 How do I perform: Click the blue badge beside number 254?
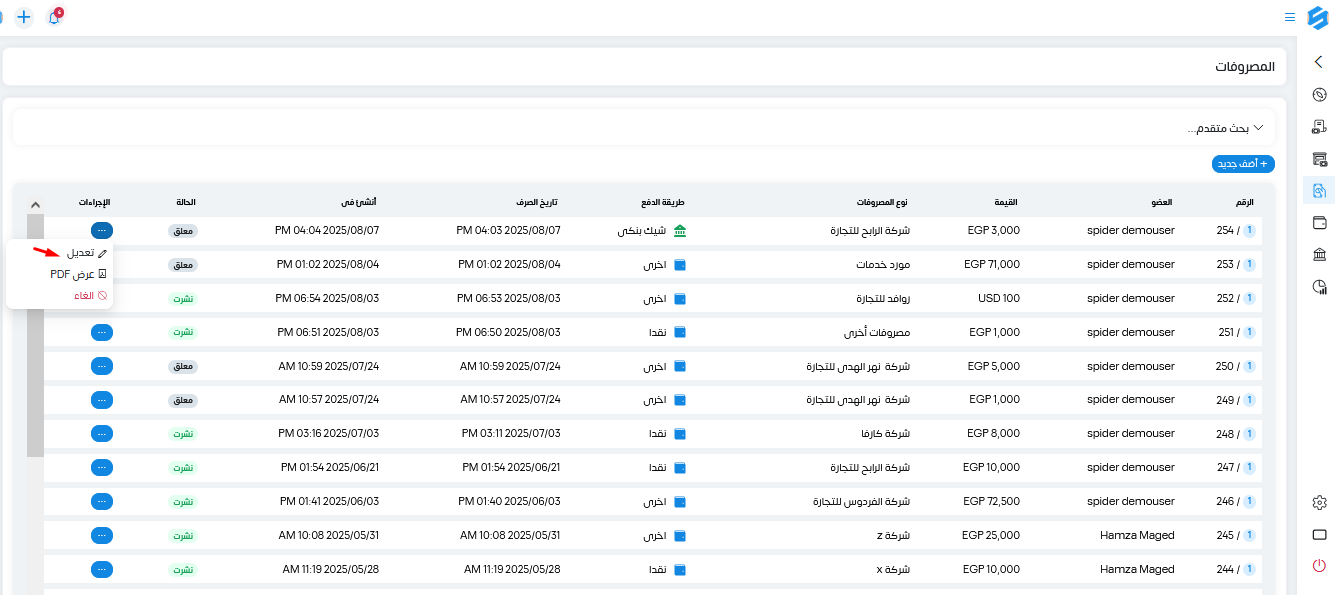tap(1249, 230)
